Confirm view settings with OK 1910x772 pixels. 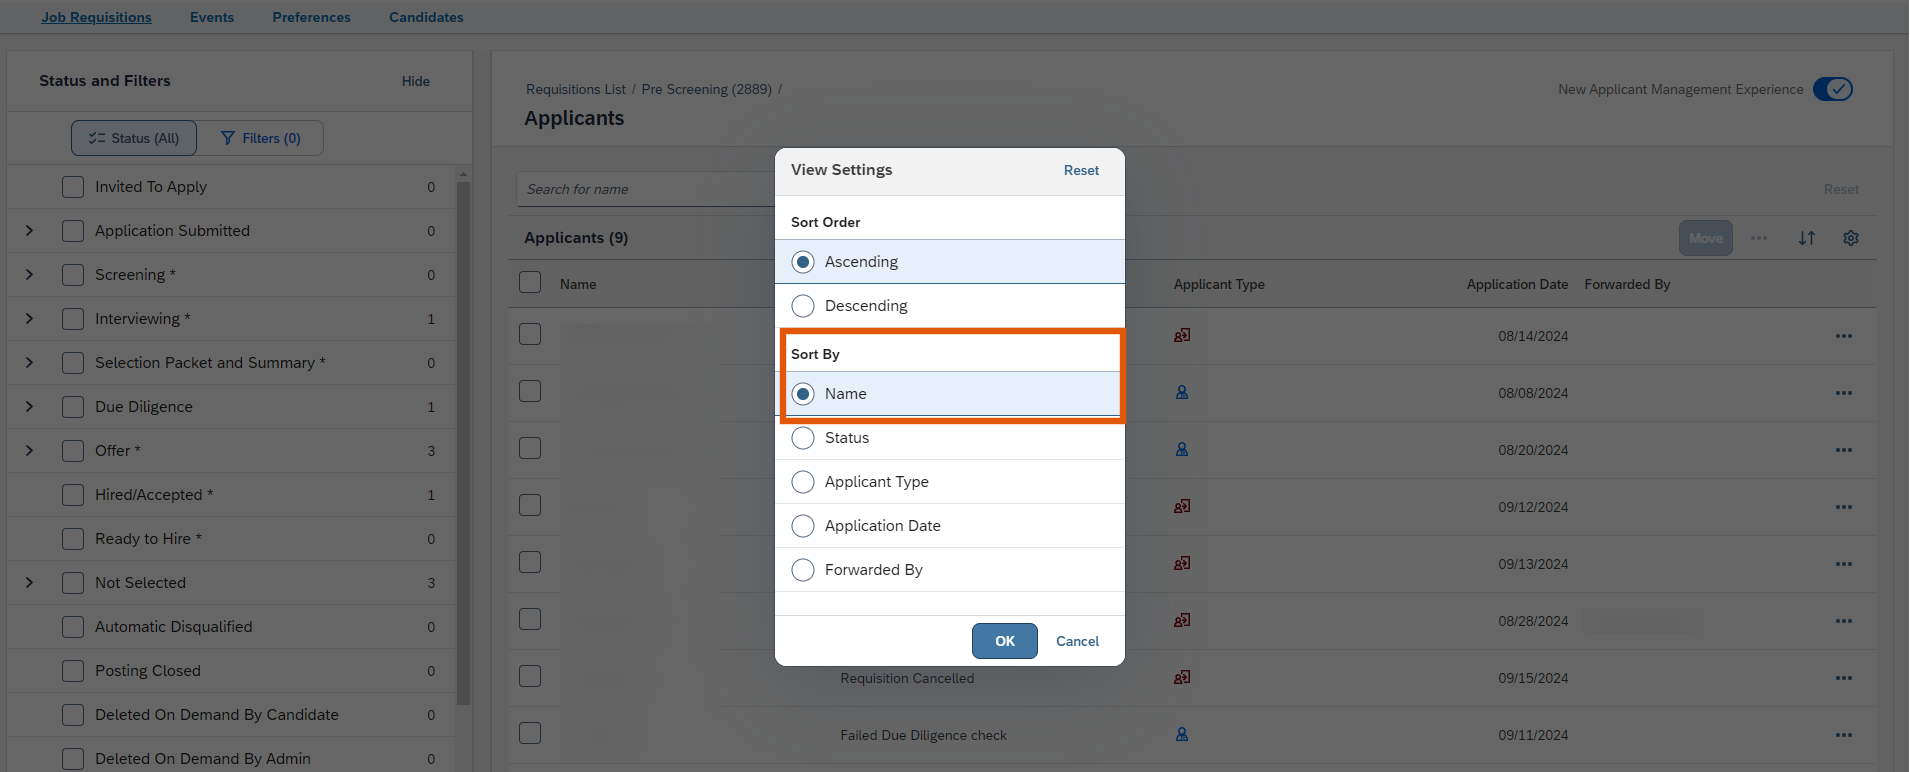click(x=1004, y=641)
